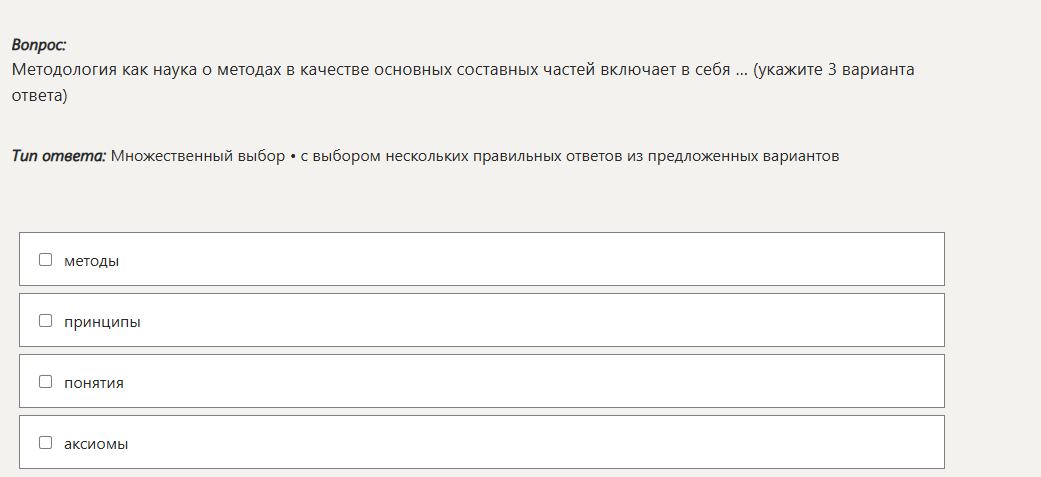Click the '(укажите 3 варианта' hint text

834,70
